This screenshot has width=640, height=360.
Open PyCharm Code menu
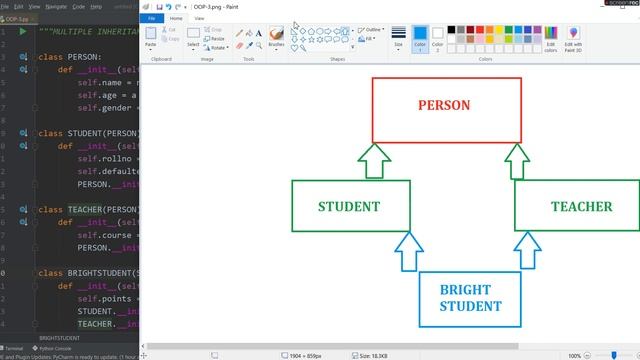[78, 7]
